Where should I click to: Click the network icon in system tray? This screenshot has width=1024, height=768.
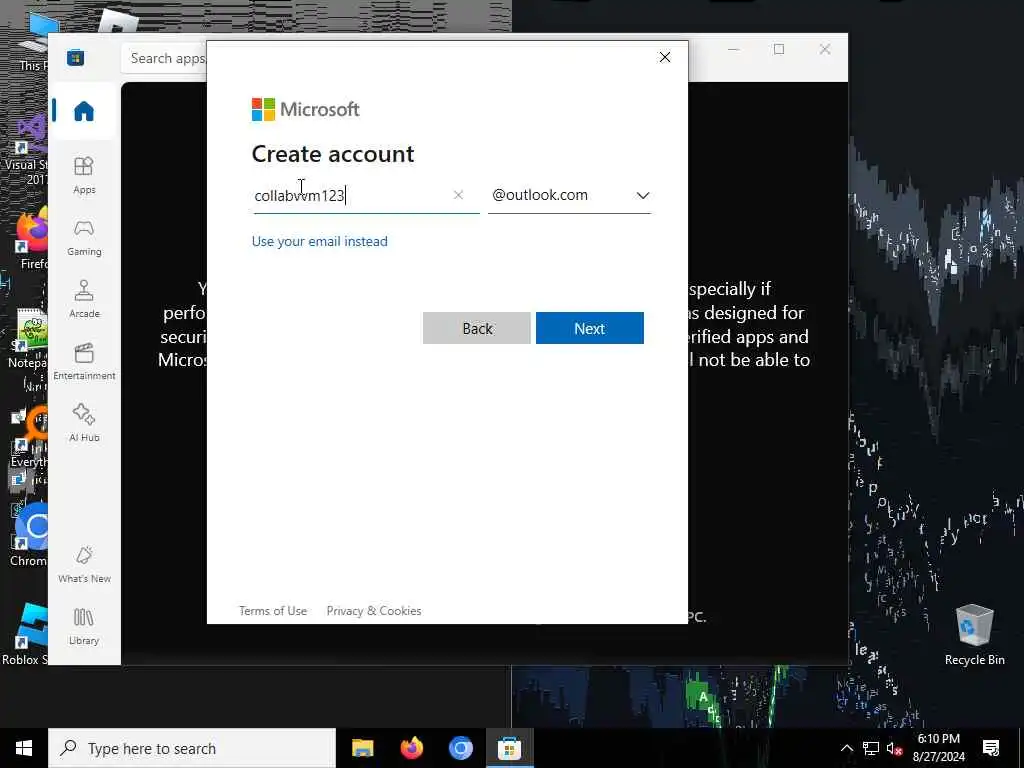coord(871,748)
